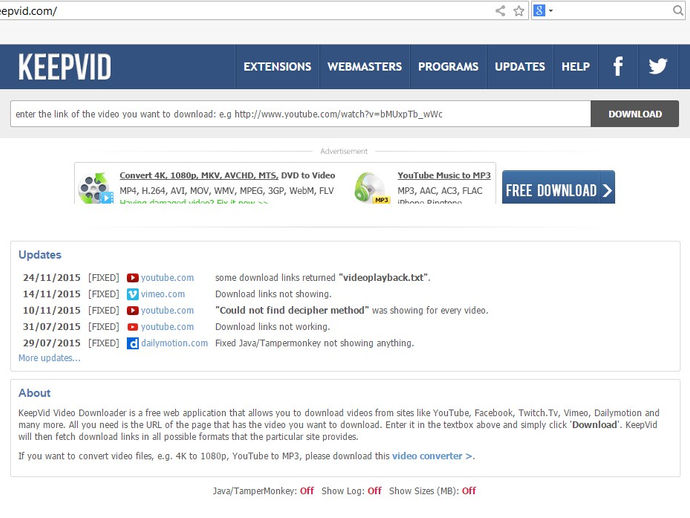Click the KEEPVID logo
Image resolution: width=690 pixels, height=518 pixels.
pos(65,67)
